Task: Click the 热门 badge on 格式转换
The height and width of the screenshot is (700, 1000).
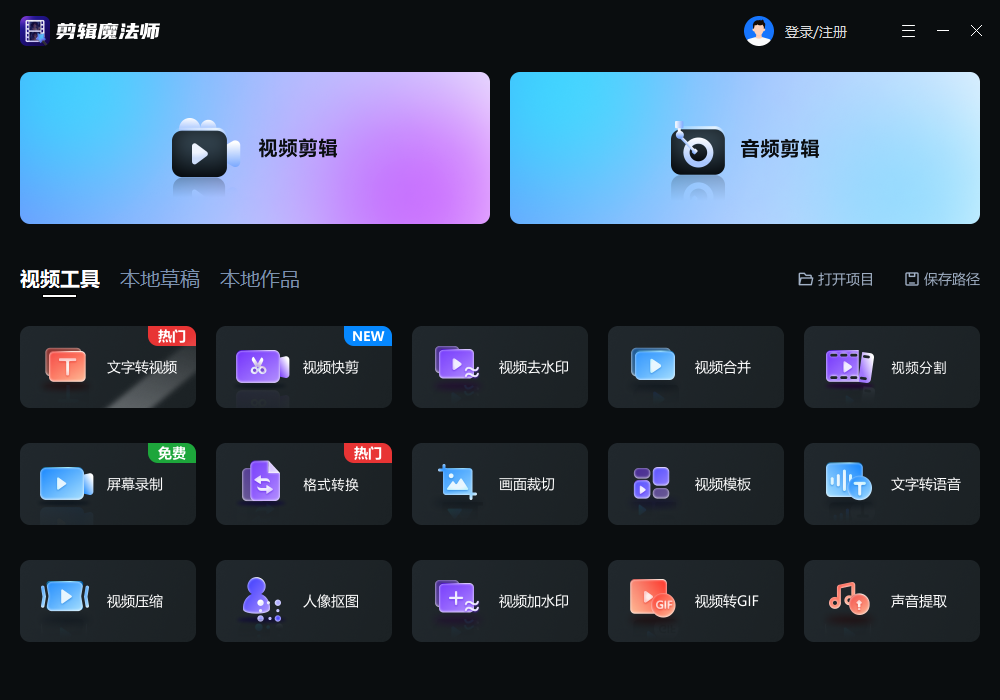Action: tap(368, 453)
